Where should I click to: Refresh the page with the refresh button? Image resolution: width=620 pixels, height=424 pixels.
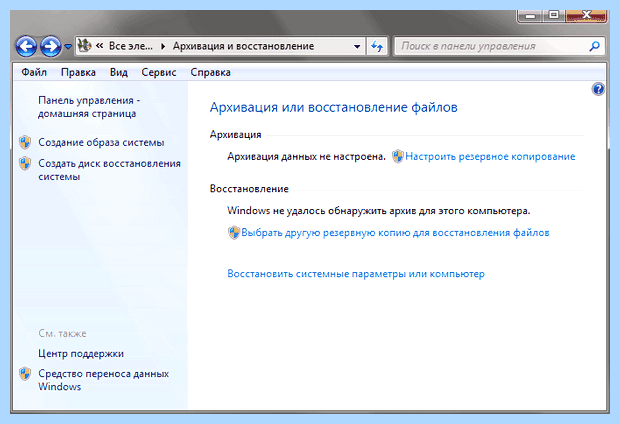(x=377, y=46)
